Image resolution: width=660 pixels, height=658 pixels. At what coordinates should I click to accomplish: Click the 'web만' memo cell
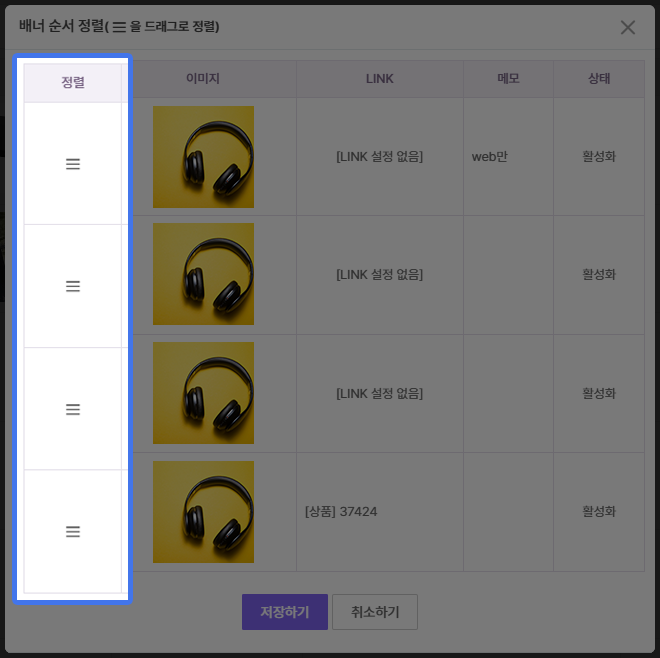(490, 157)
